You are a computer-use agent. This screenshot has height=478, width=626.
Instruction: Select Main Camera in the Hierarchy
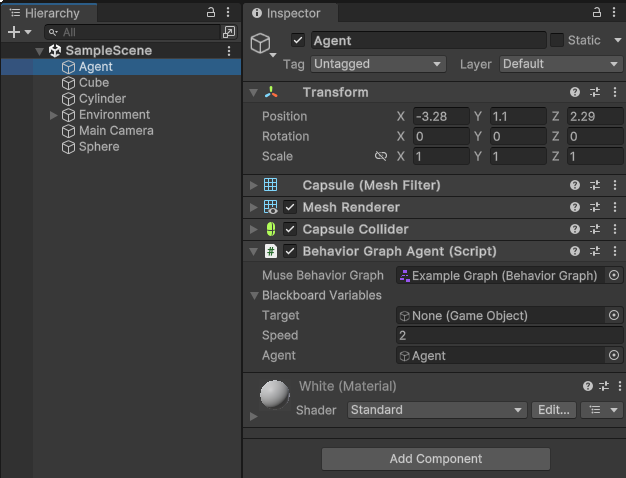116,131
